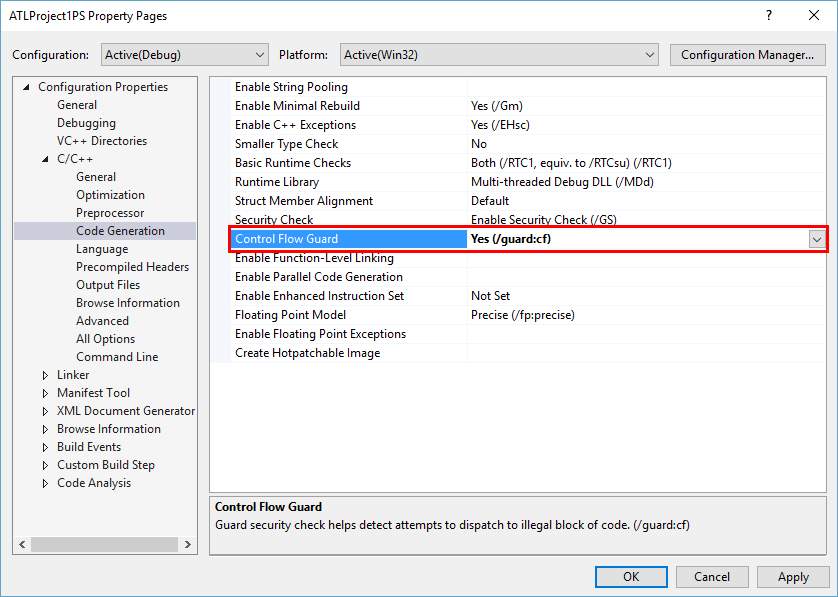Click the tree scrollbar right arrow
Screen dimensions: 838x597
click(188, 545)
